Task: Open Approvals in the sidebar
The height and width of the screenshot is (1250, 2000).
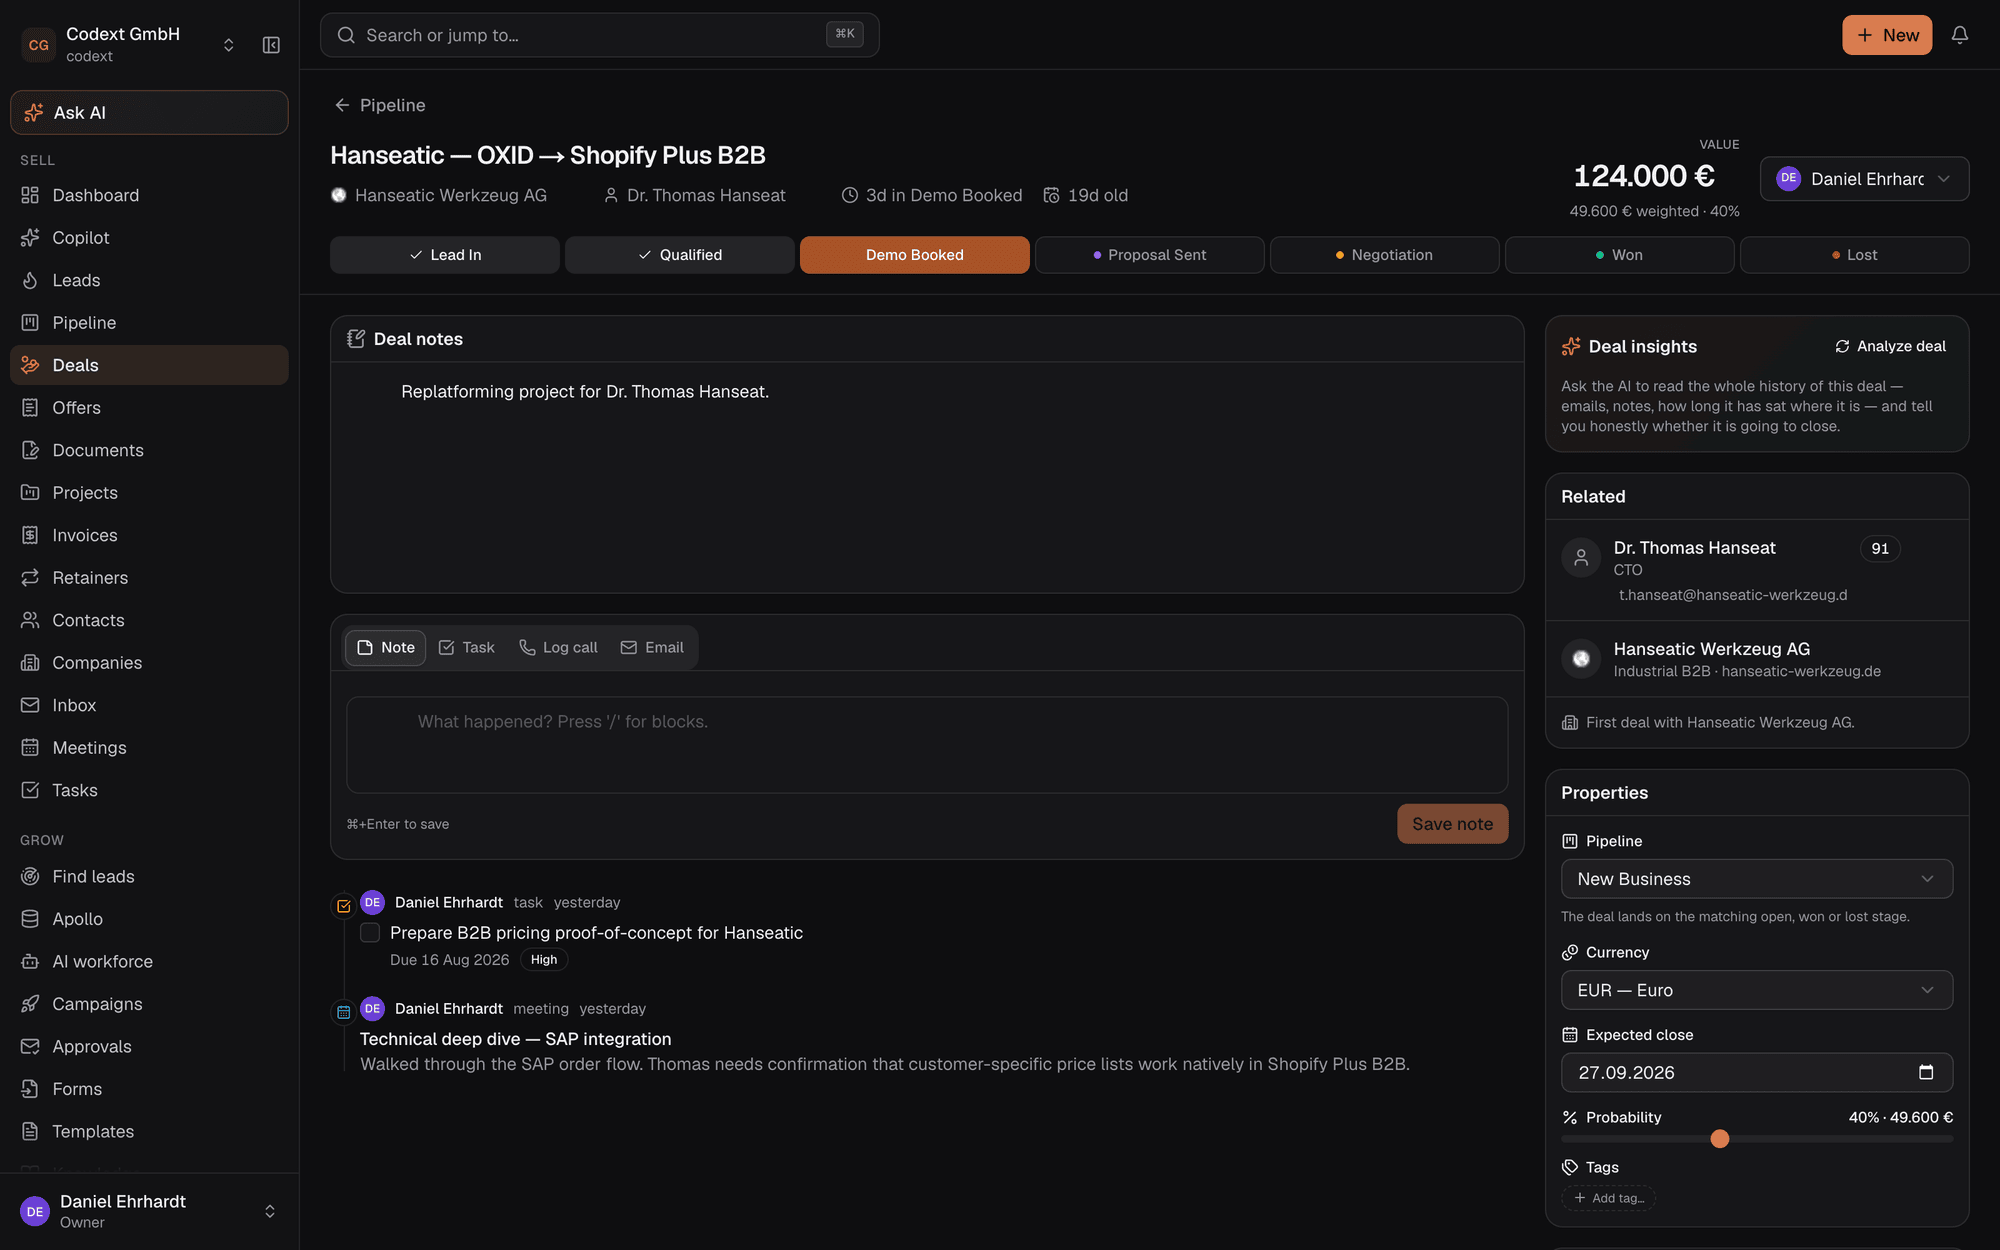Action: (149, 1046)
